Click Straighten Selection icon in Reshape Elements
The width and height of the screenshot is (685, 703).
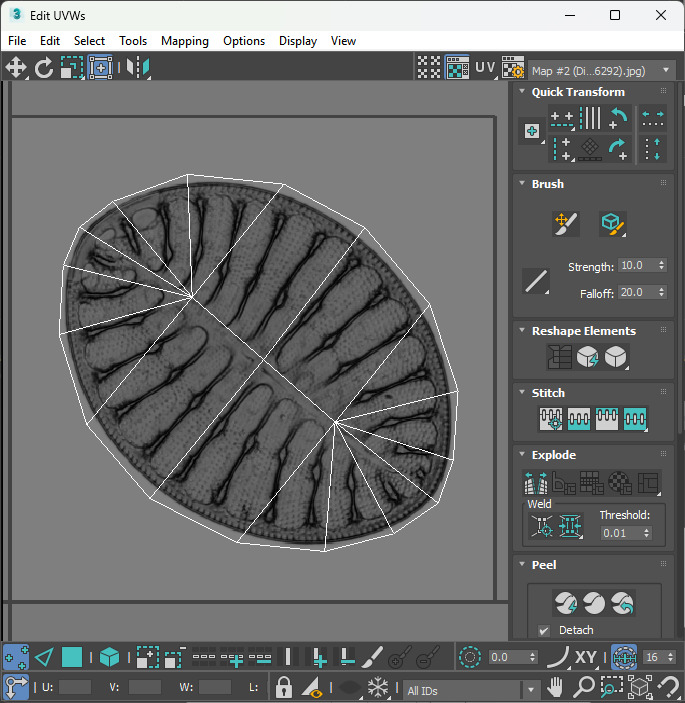pyautogui.click(x=560, y=357)
